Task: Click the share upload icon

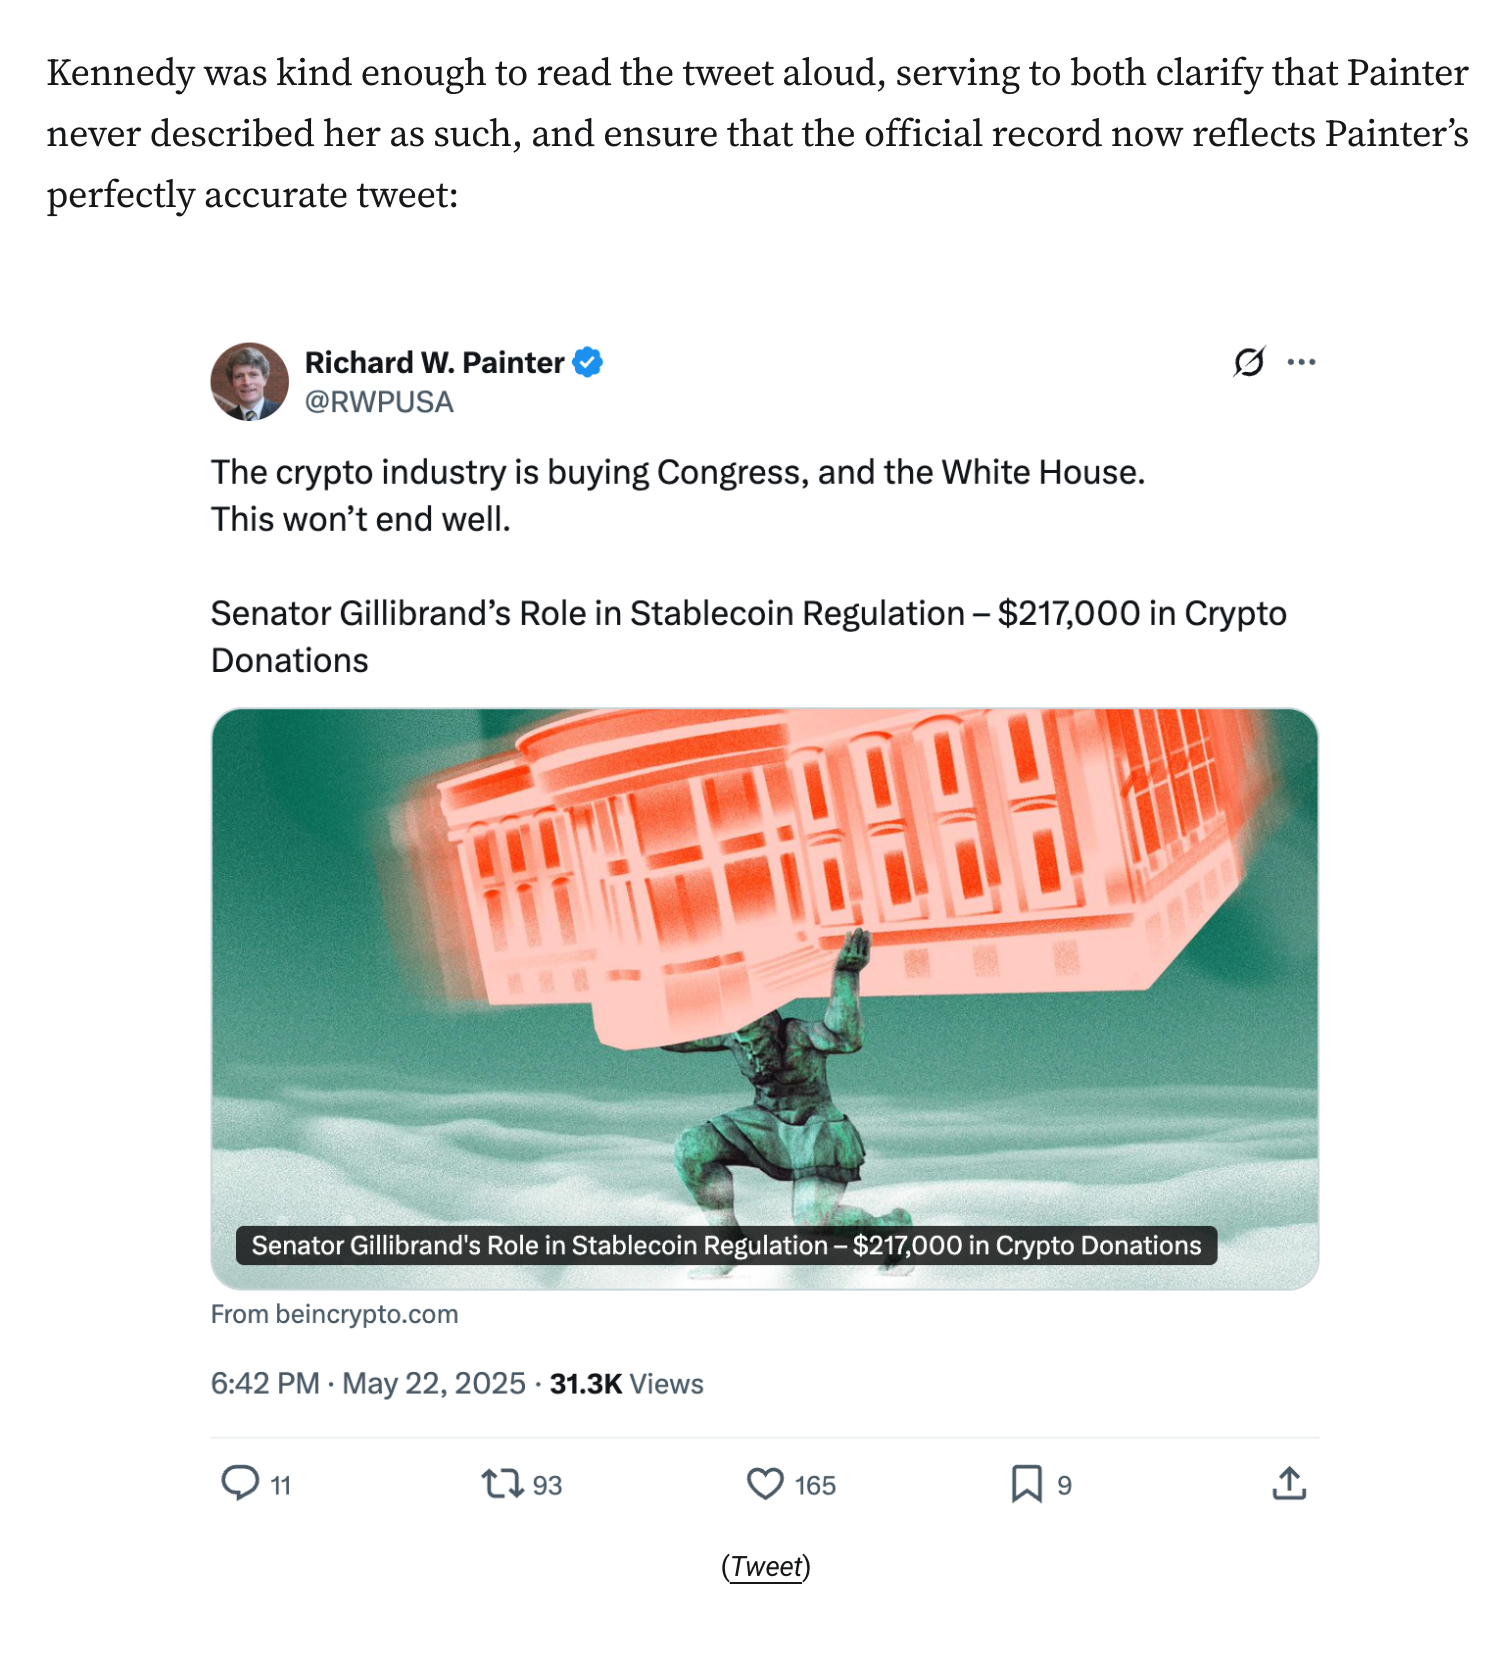Action: pyautogui.click(x=1289, y=1483)
